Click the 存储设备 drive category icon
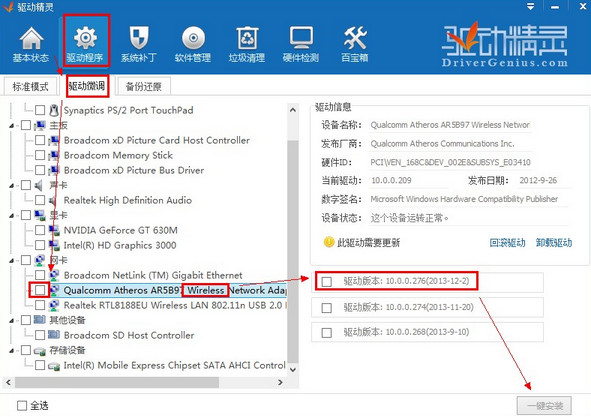The image size is (591, 417). pyautogui.click(x=39, y=351)
